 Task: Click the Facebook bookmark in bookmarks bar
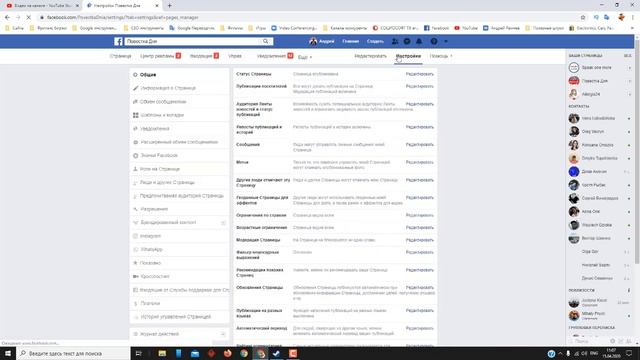click(436, 28)
